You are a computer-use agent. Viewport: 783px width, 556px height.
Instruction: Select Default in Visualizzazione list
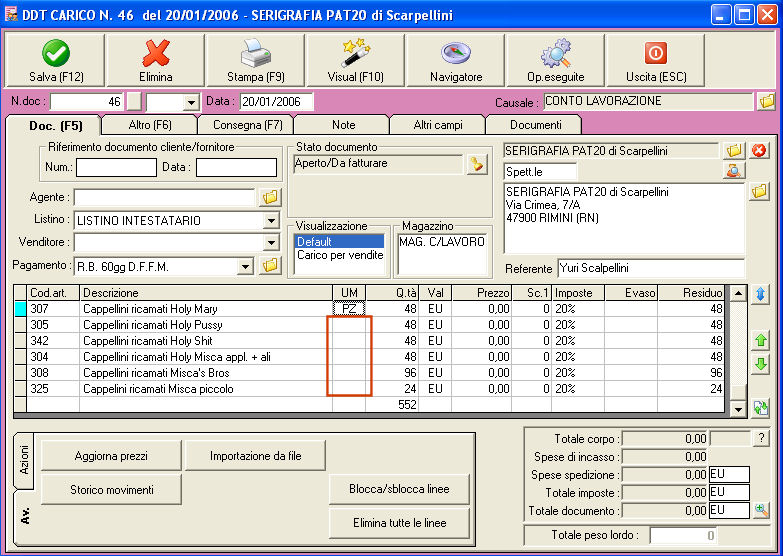click(339, 242)
